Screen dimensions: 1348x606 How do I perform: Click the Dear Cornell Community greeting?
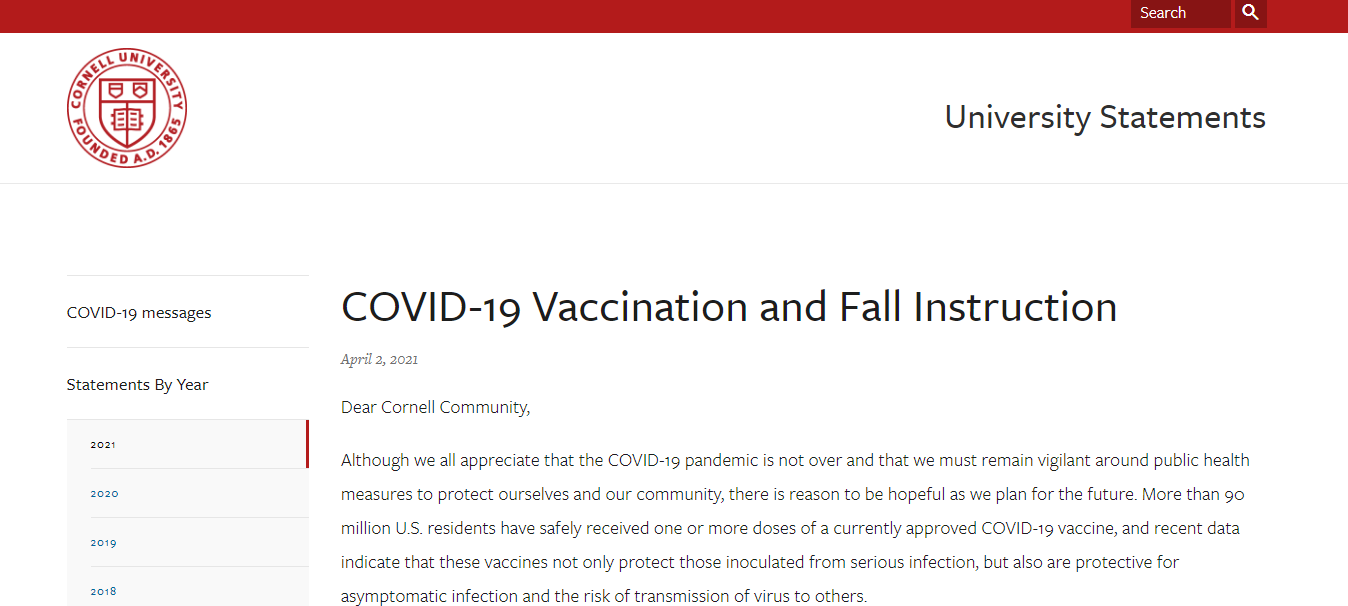(x=435, y=407)
